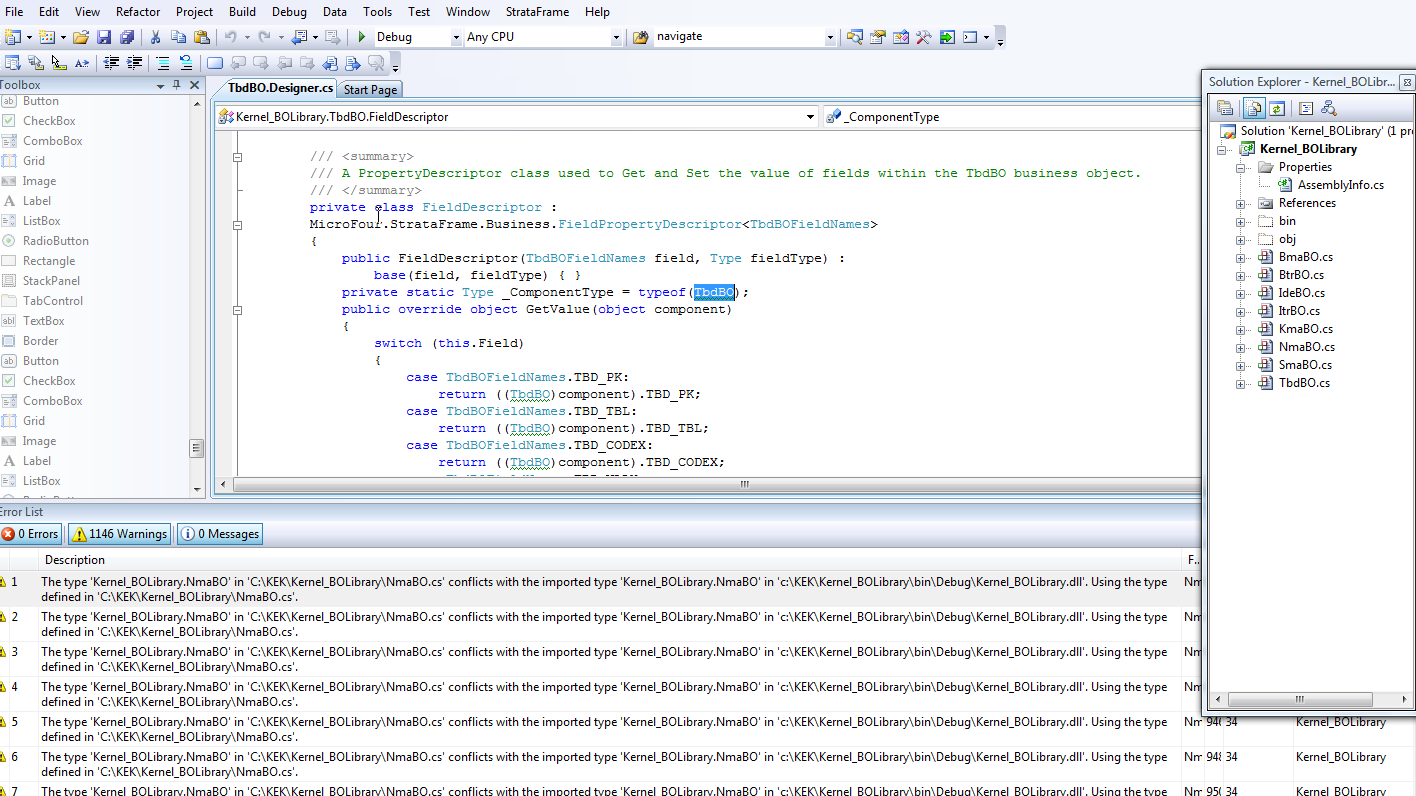Switch to the Start Page tab
The image size is (1416, 796).
(x=370, y=90)
